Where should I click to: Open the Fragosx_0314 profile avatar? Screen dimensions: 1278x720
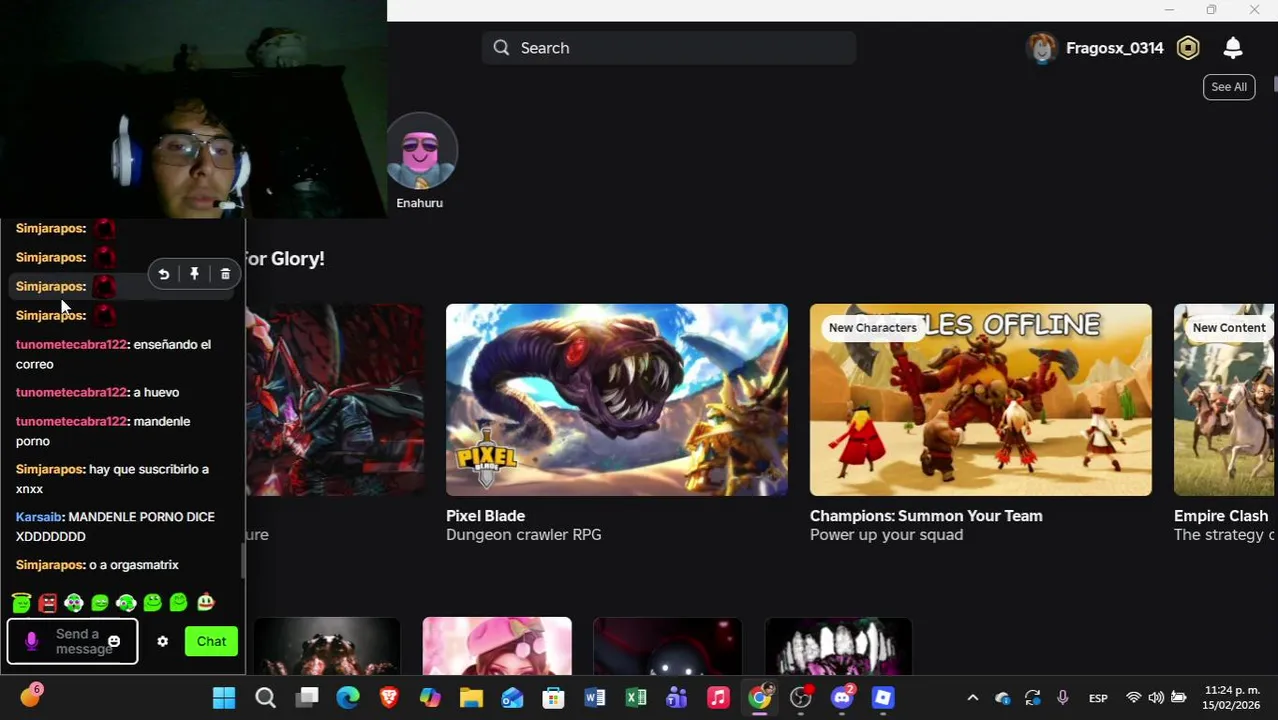(1042, 48)
